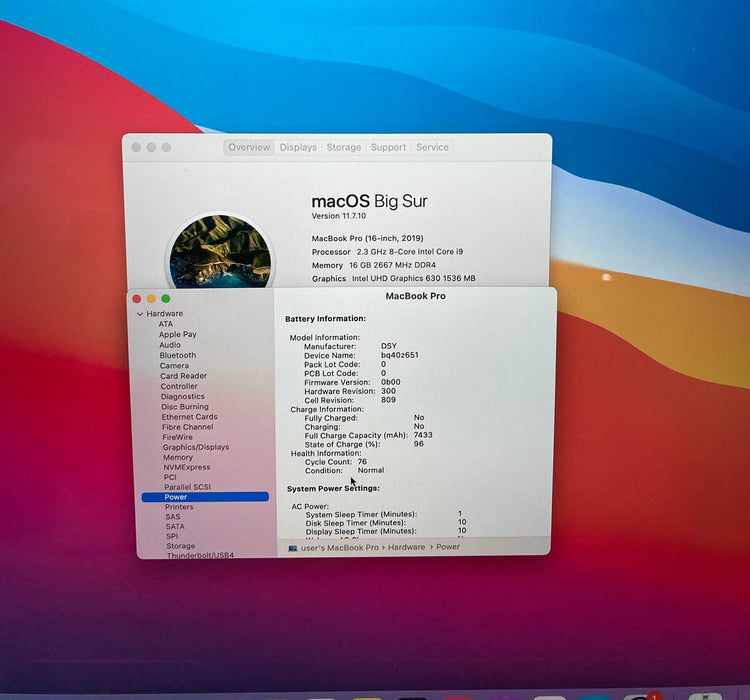The image size is (750, 700).
Task: Open the Service tab in About This Mac
Action: coord(432,147)
